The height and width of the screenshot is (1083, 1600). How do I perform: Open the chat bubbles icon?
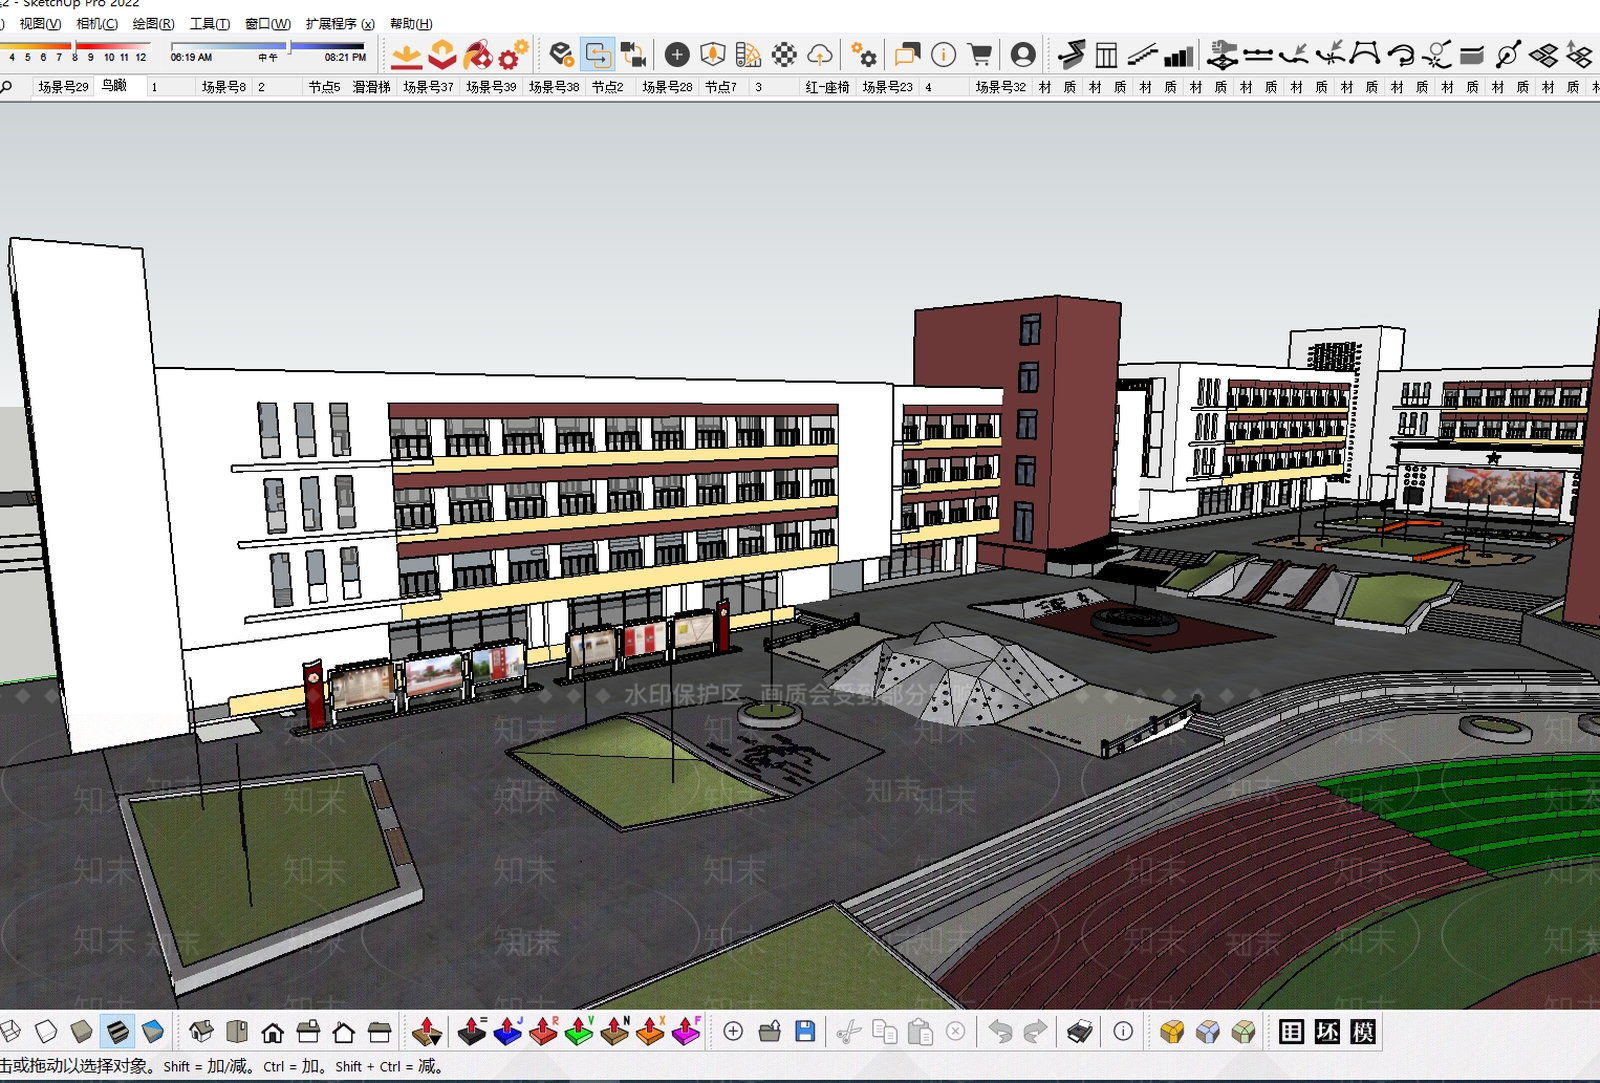tap(907, 54)
